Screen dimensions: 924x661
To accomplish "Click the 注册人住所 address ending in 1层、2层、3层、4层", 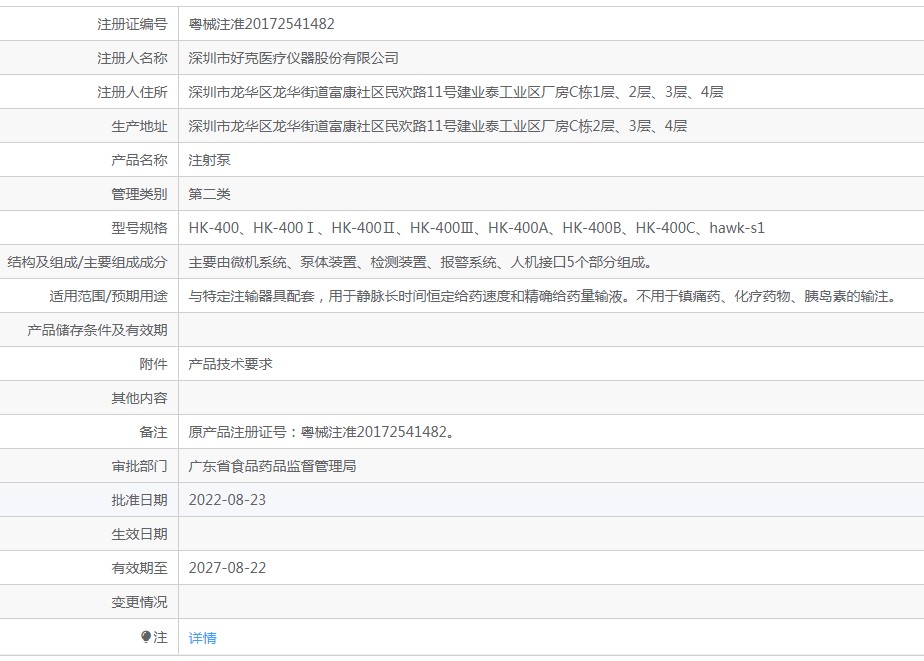I will tap(456, 92).
